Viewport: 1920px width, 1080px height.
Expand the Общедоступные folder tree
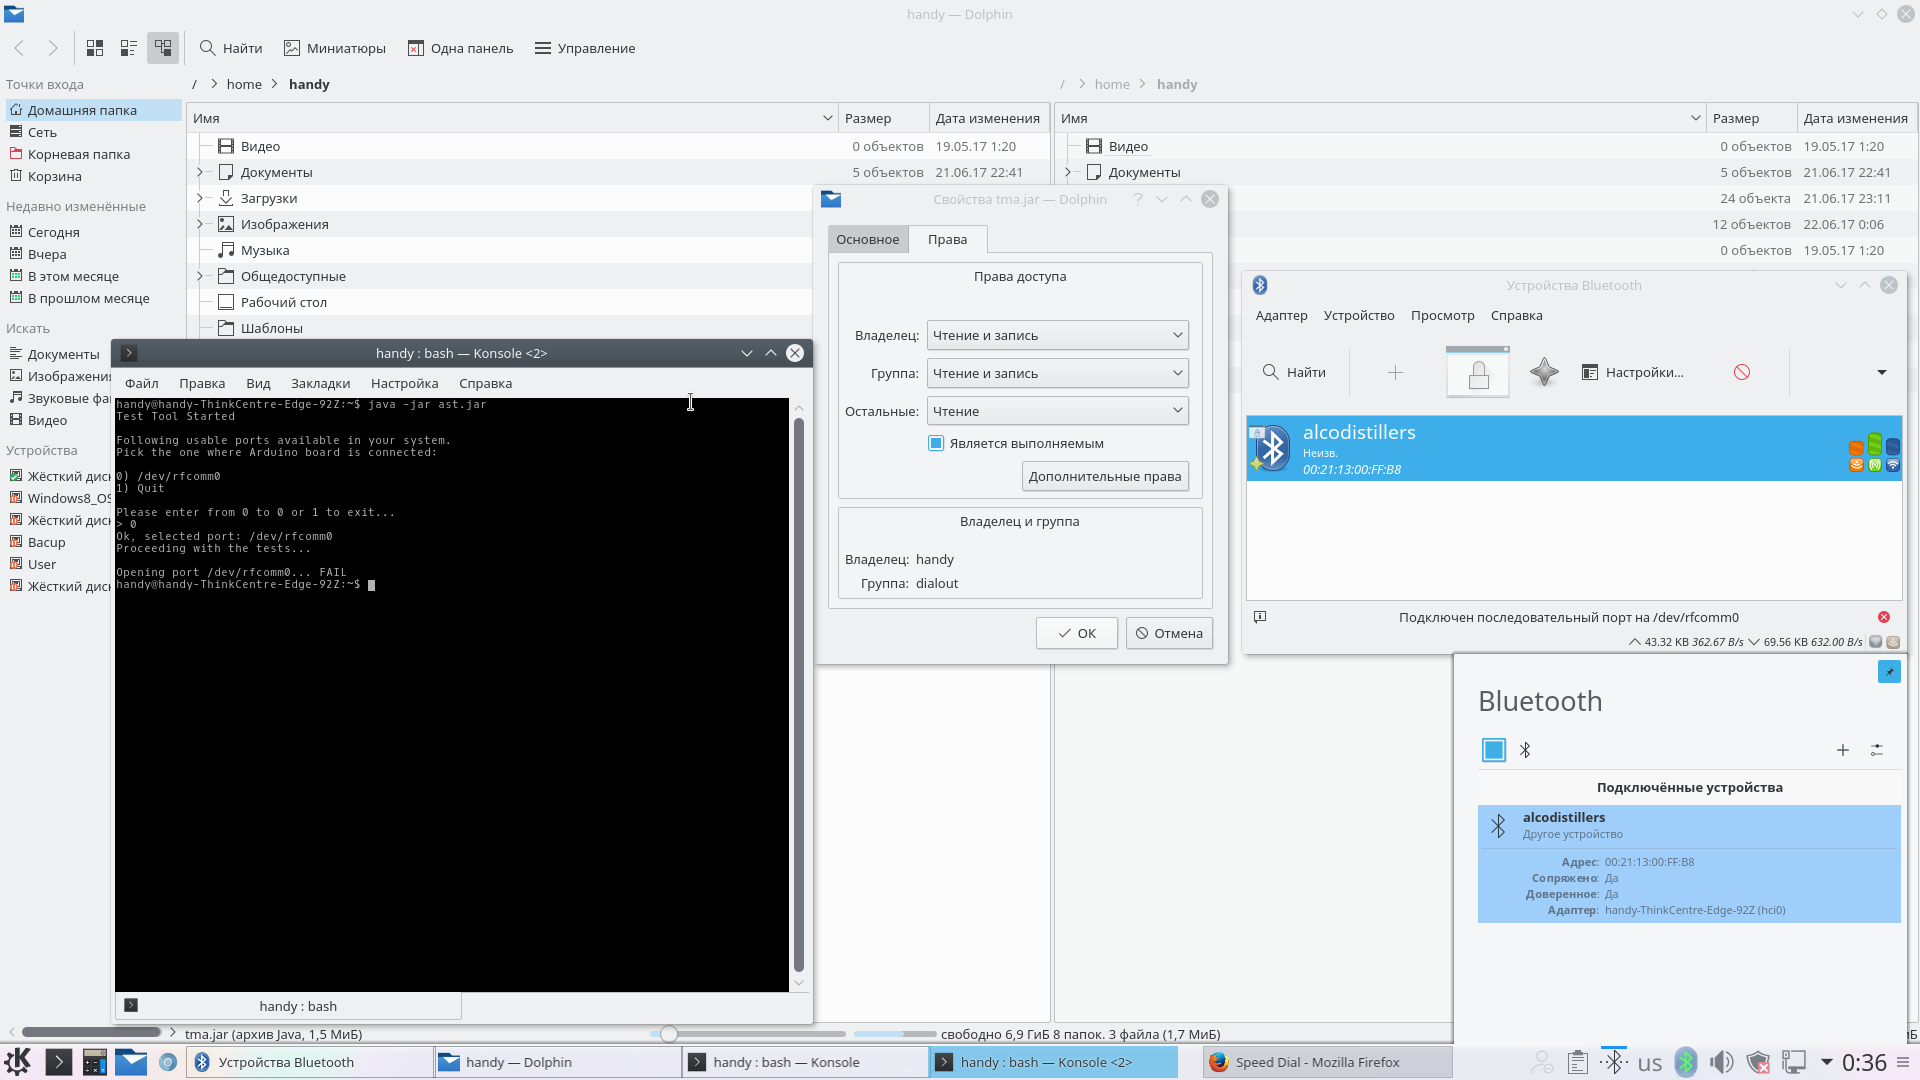[200, 276]
